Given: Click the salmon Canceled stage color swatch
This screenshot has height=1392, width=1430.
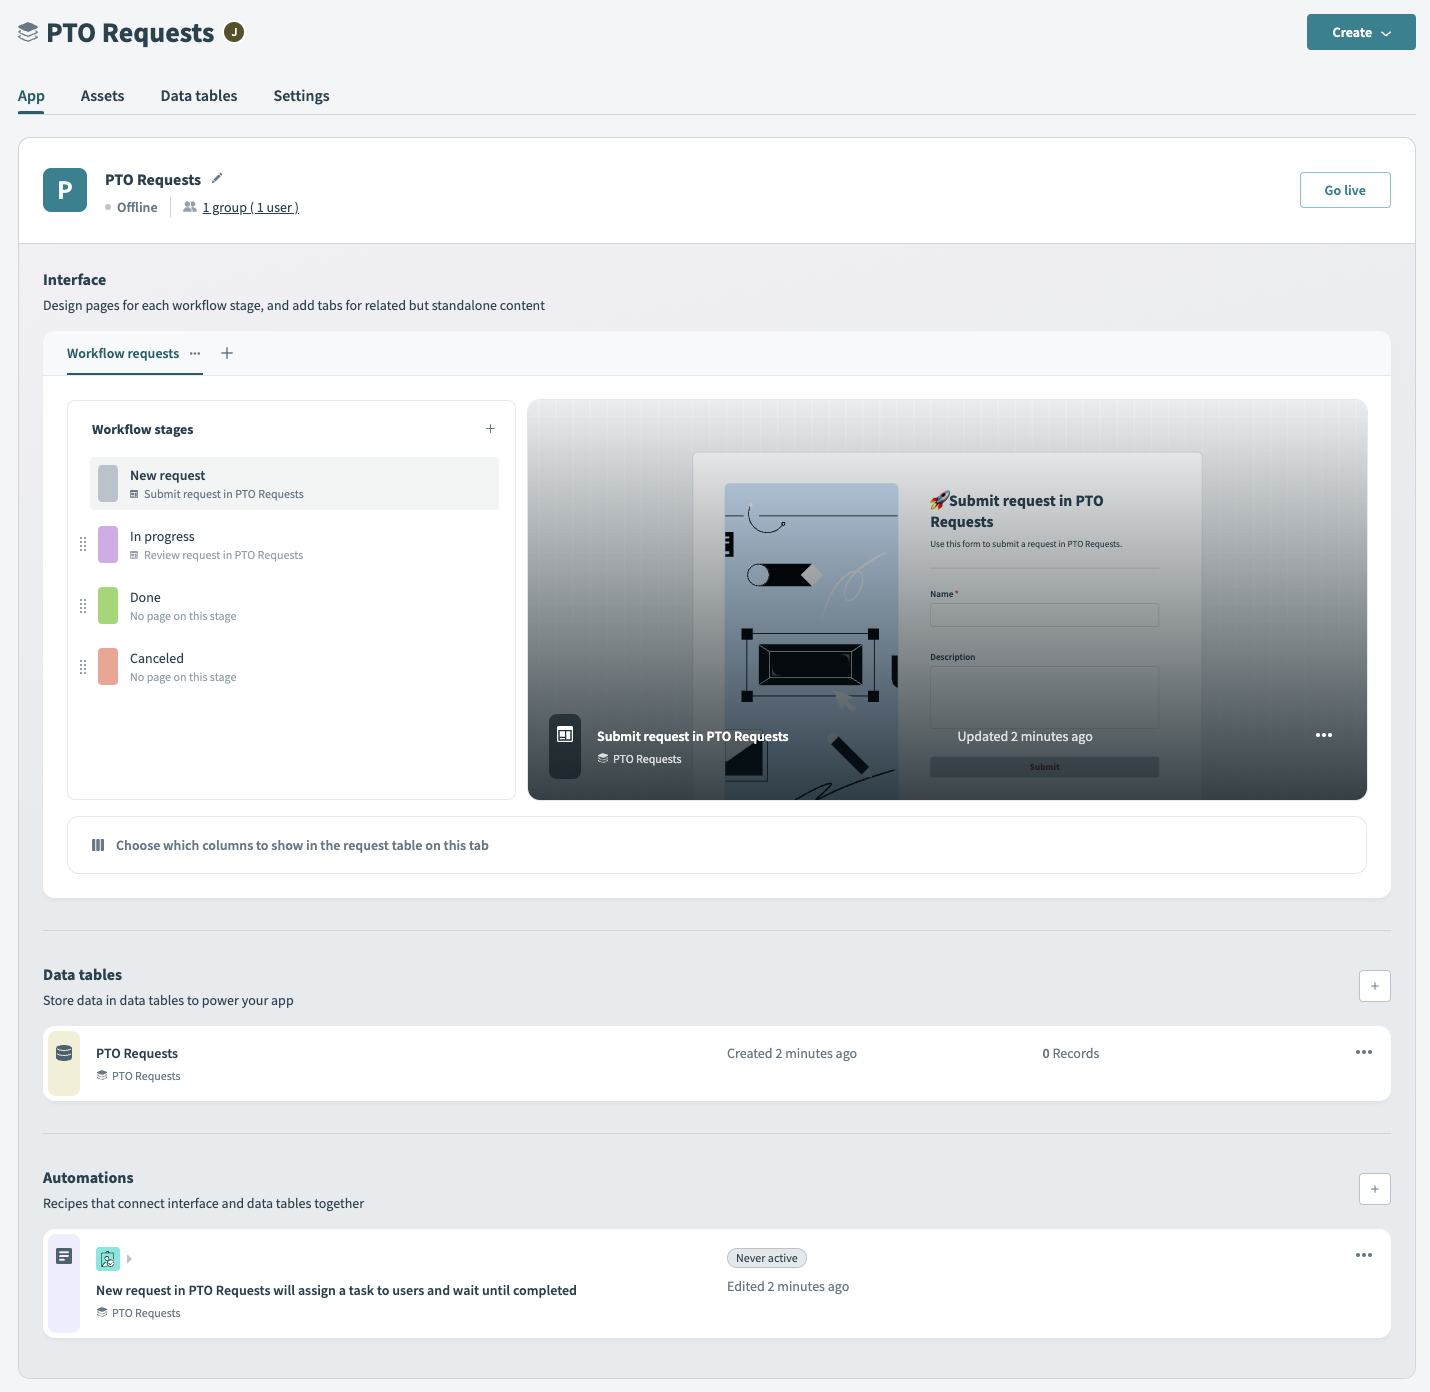Looking at the screenshot, I should click(108, 667).
